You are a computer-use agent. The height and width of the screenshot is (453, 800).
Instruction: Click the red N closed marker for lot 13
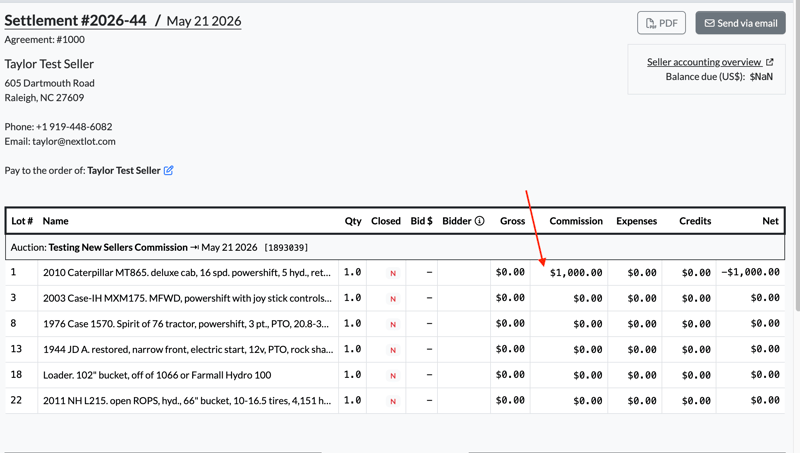coord(393,350)
